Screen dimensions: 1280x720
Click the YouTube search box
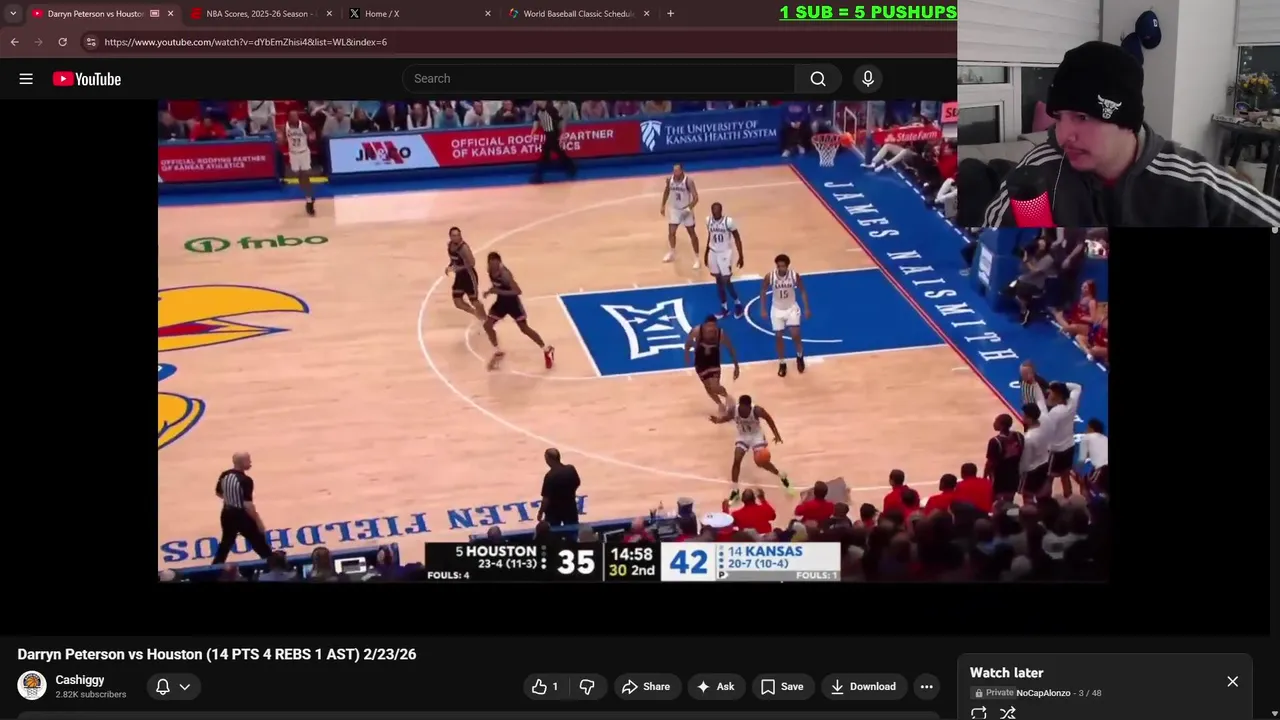tap(599, 79)
